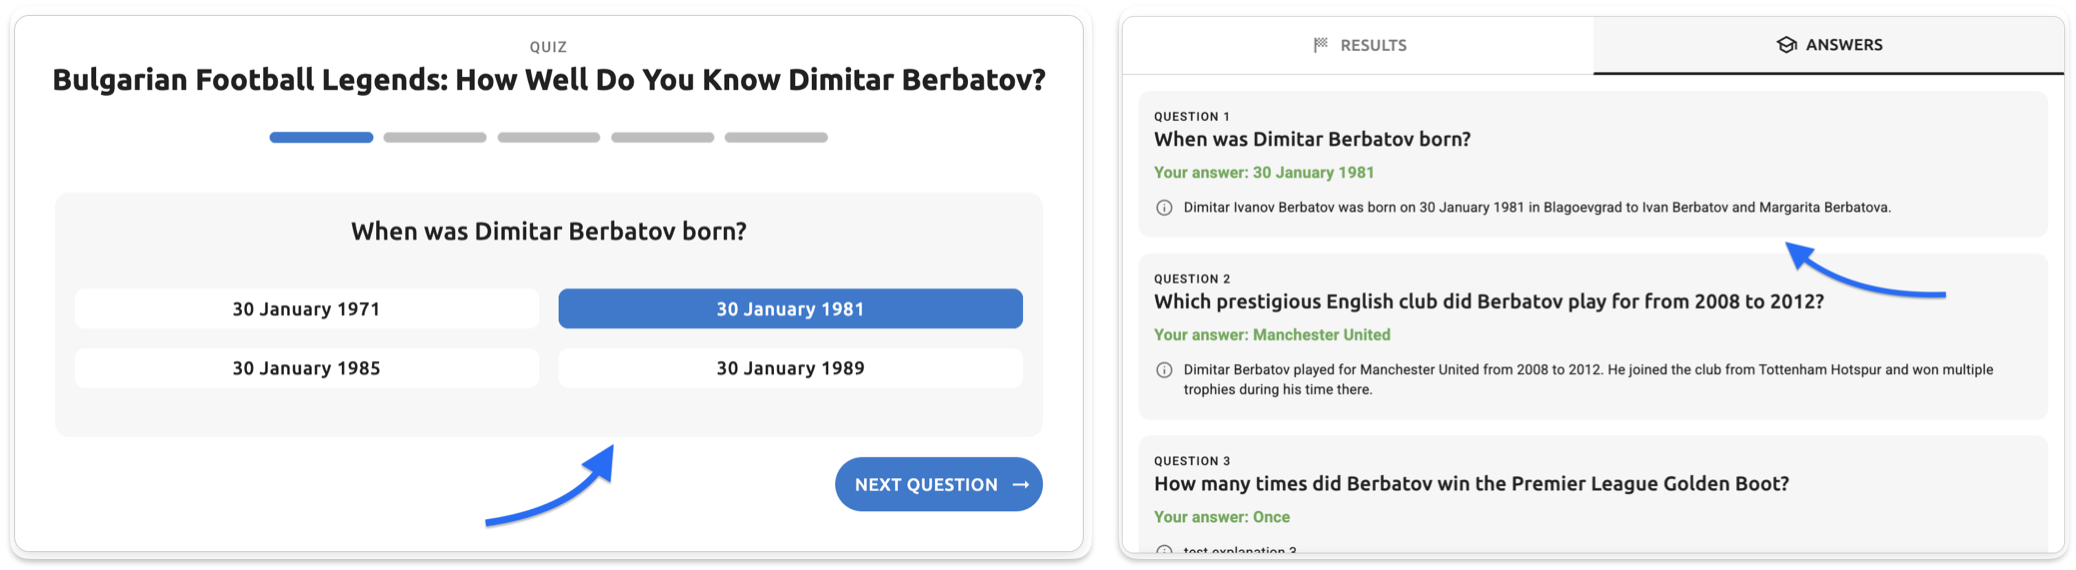Select the 30 January 1971 answer

[x=306, y=309]
